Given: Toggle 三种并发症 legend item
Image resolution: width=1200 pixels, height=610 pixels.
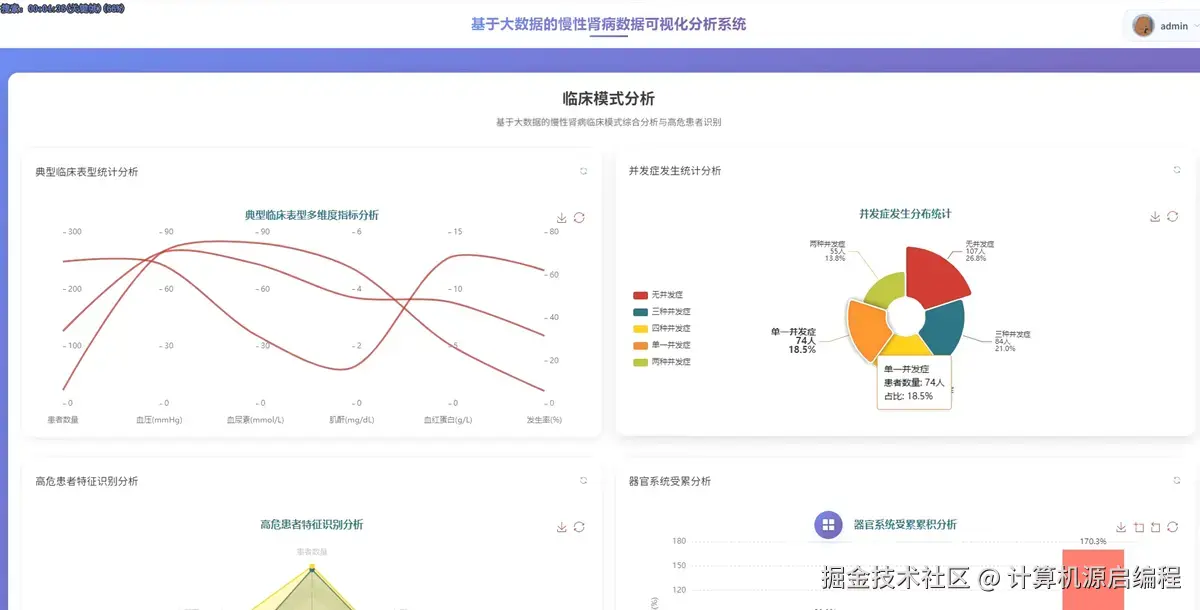Looking at the screenshot, I should 661,312.
